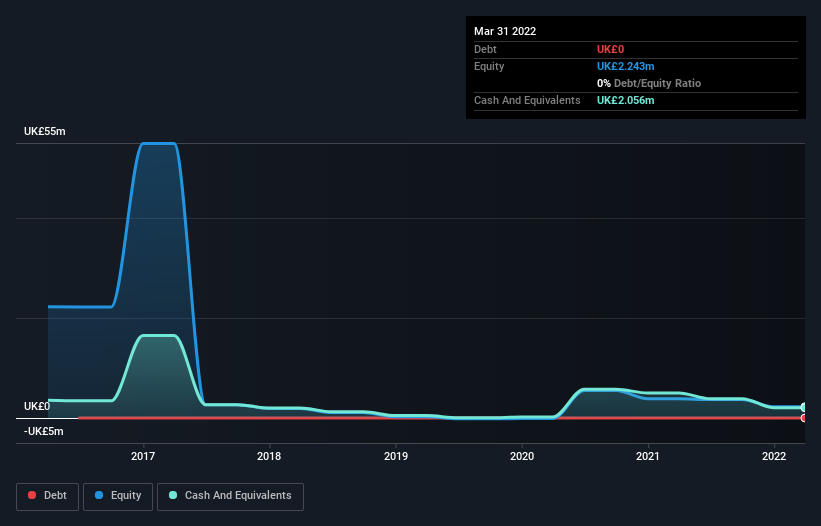Click the teal Cash And Equivalents dot
Viewport: 821px width, 526px height.
[x=173, y=495]
